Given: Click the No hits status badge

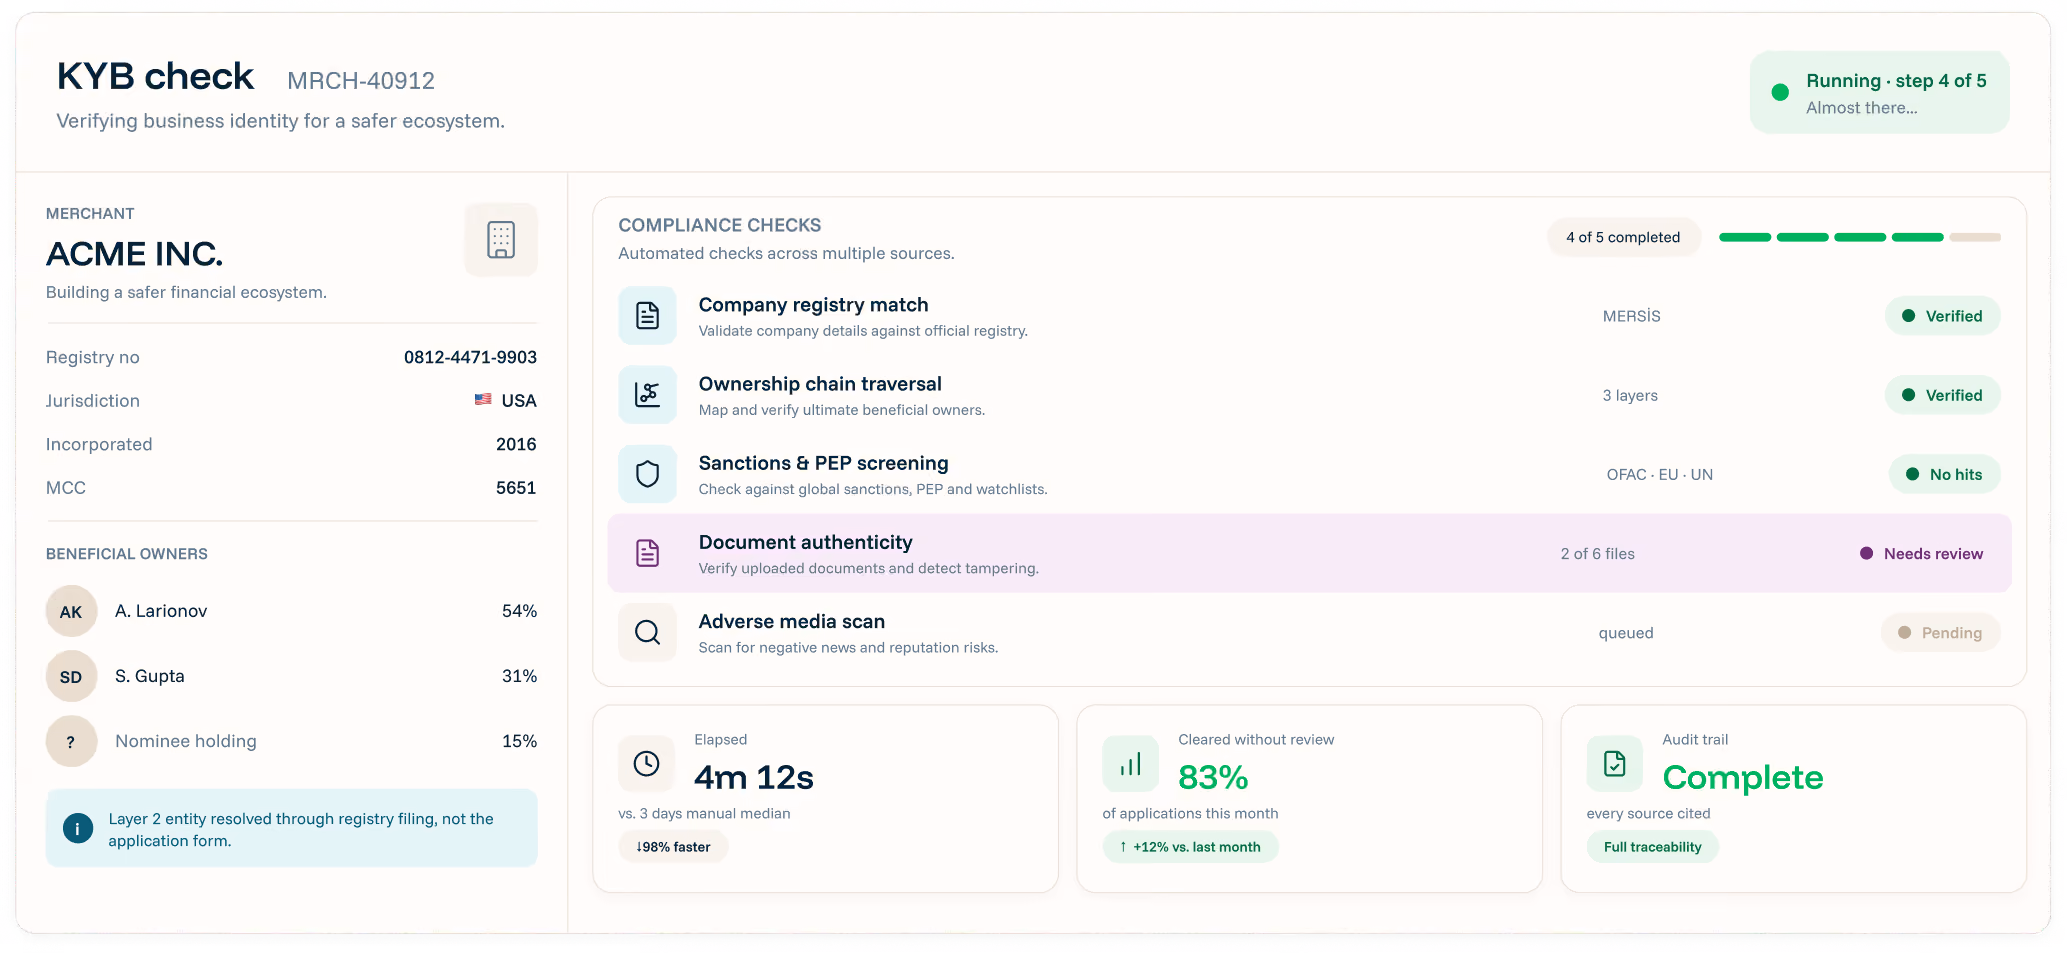Looking at the screenshot, I should (x=1944, y=475).
